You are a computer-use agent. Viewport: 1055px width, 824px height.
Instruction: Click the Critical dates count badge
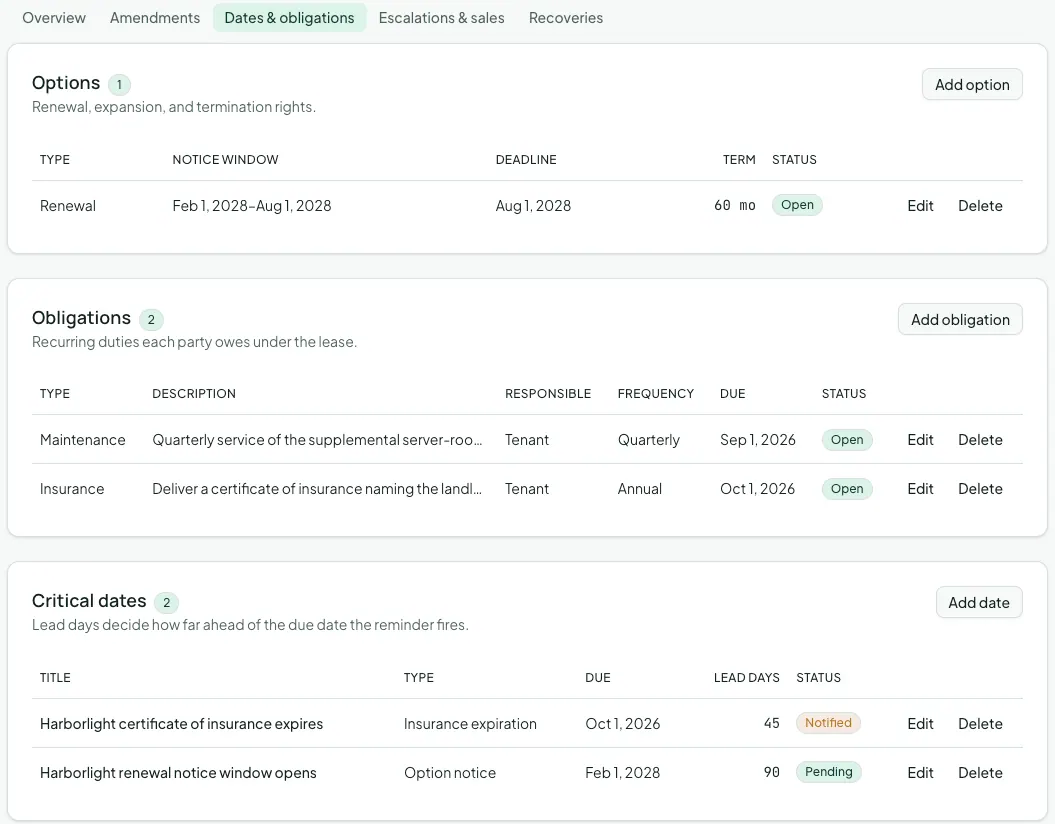pos(167,603)
